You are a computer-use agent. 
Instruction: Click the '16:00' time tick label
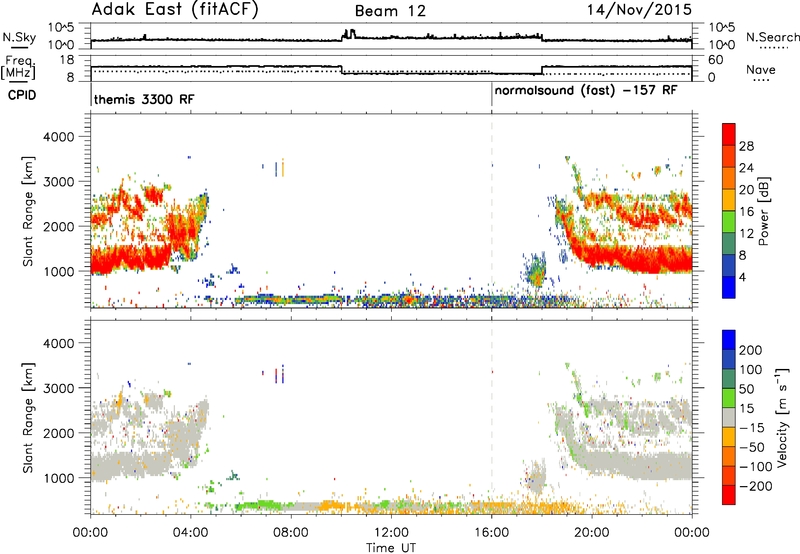491,533
